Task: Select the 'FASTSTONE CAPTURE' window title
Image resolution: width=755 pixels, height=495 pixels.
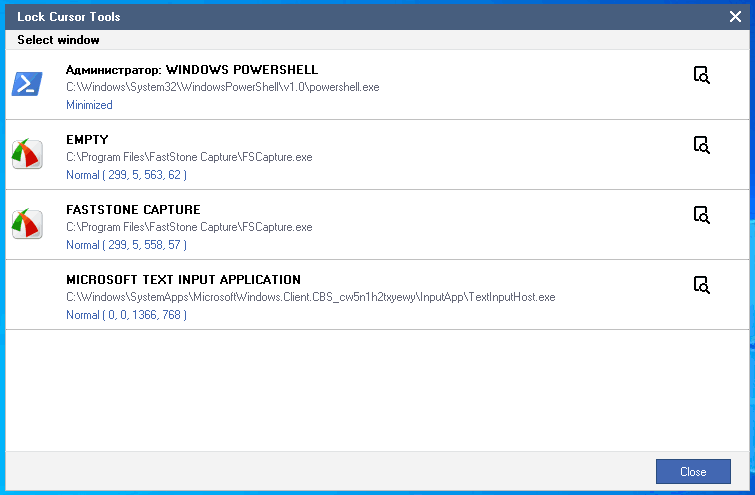Action: pos(133,209)
